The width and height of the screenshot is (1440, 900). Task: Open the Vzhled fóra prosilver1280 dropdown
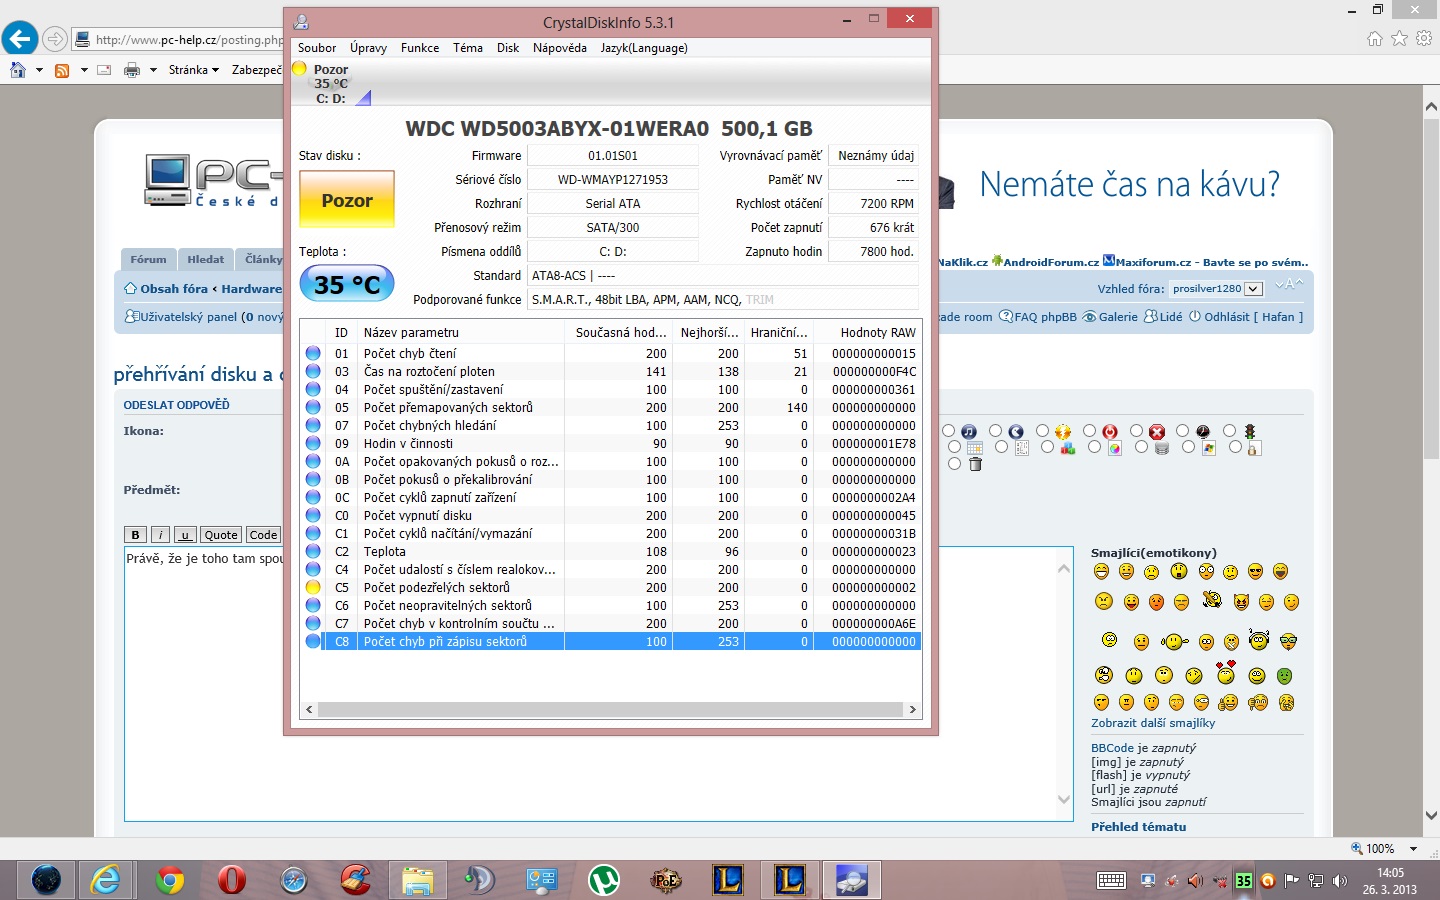(1216, 288)
